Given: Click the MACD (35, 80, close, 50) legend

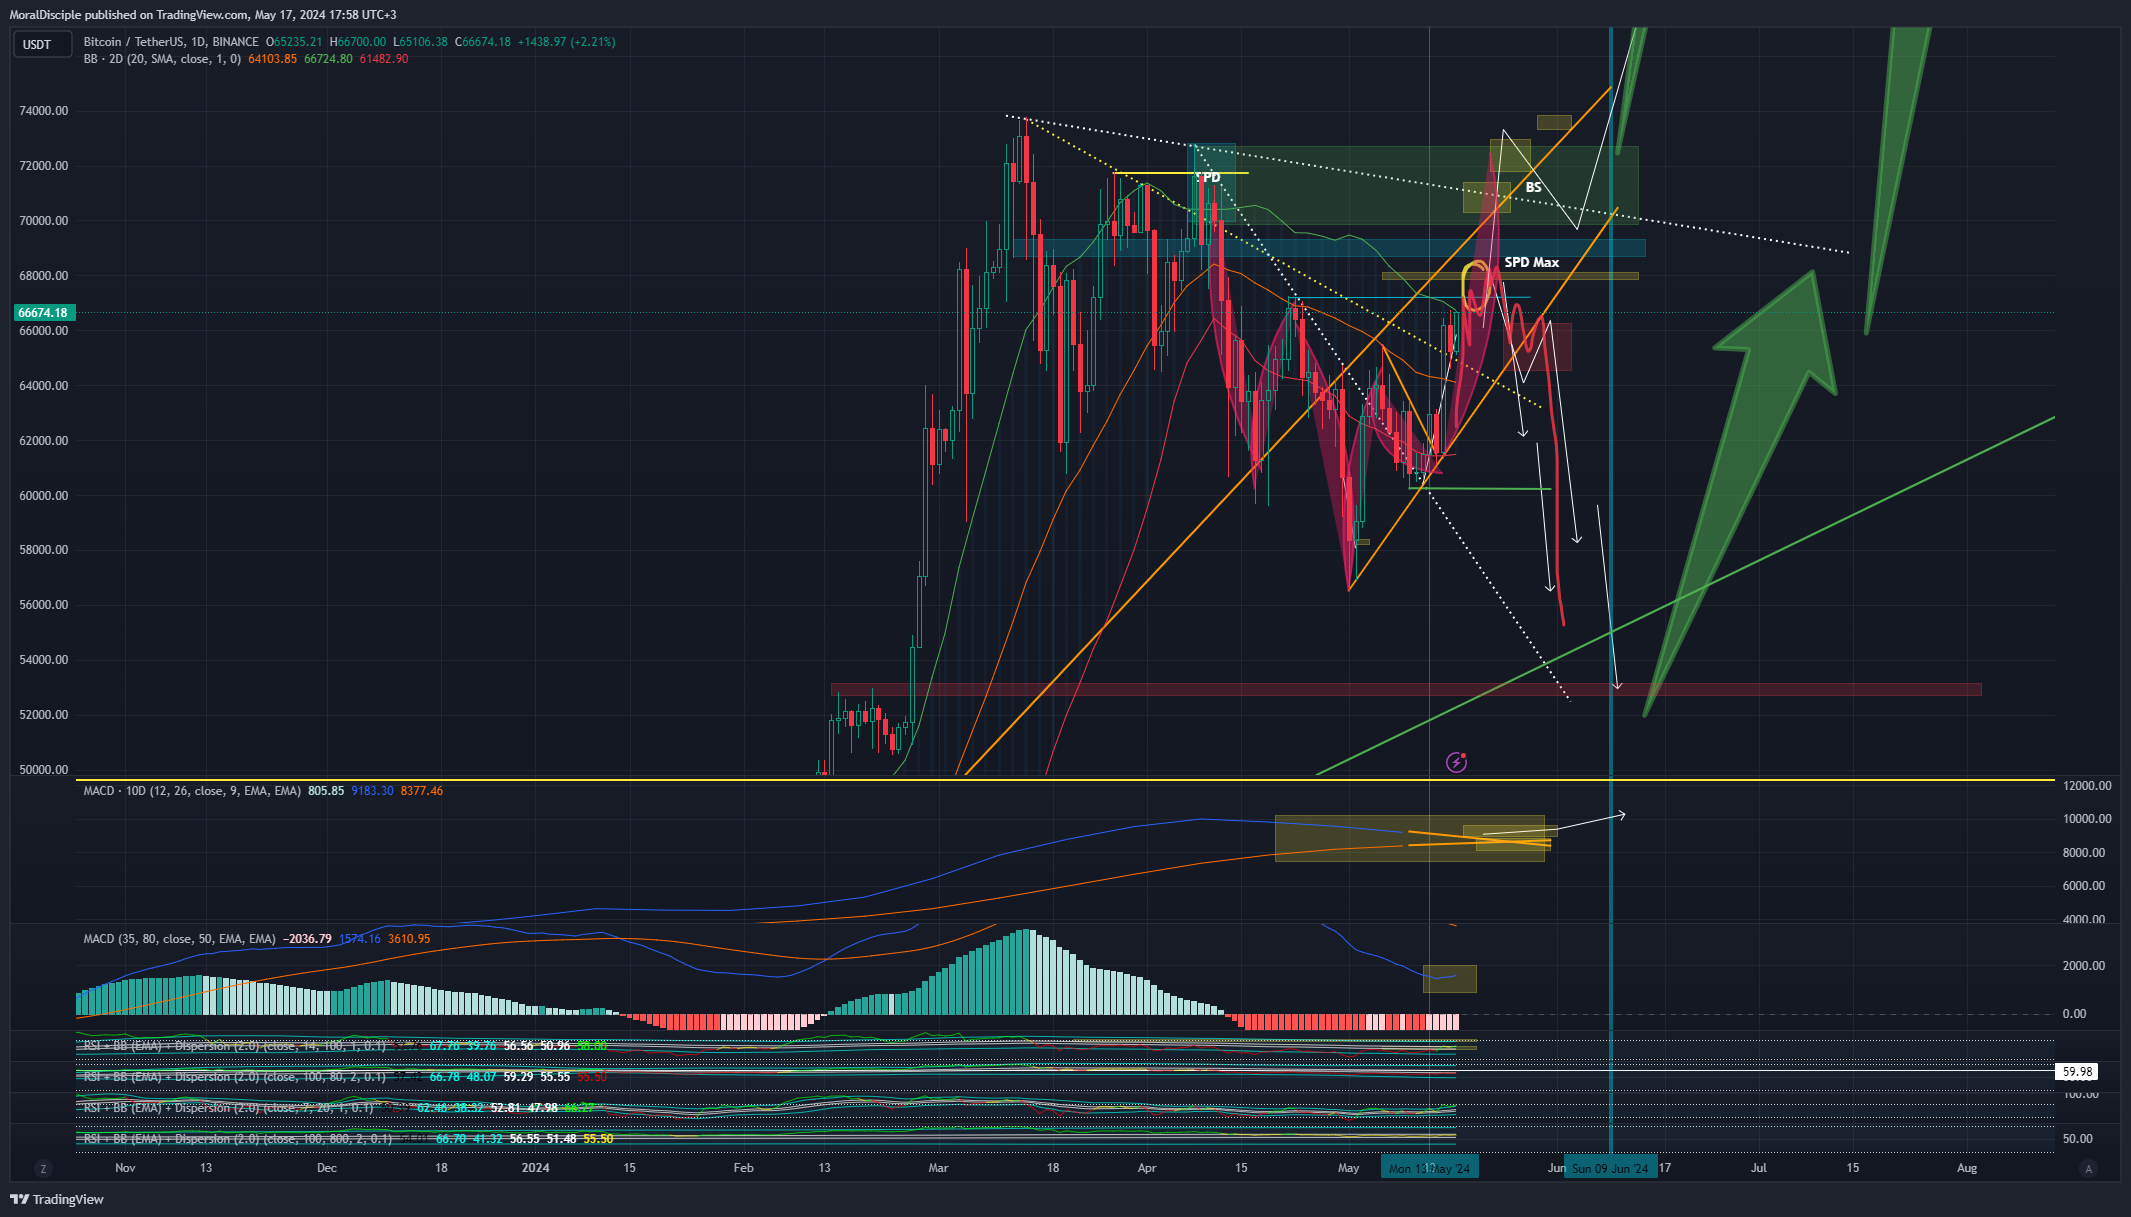Looking at the screenshot, I should 179,939.
